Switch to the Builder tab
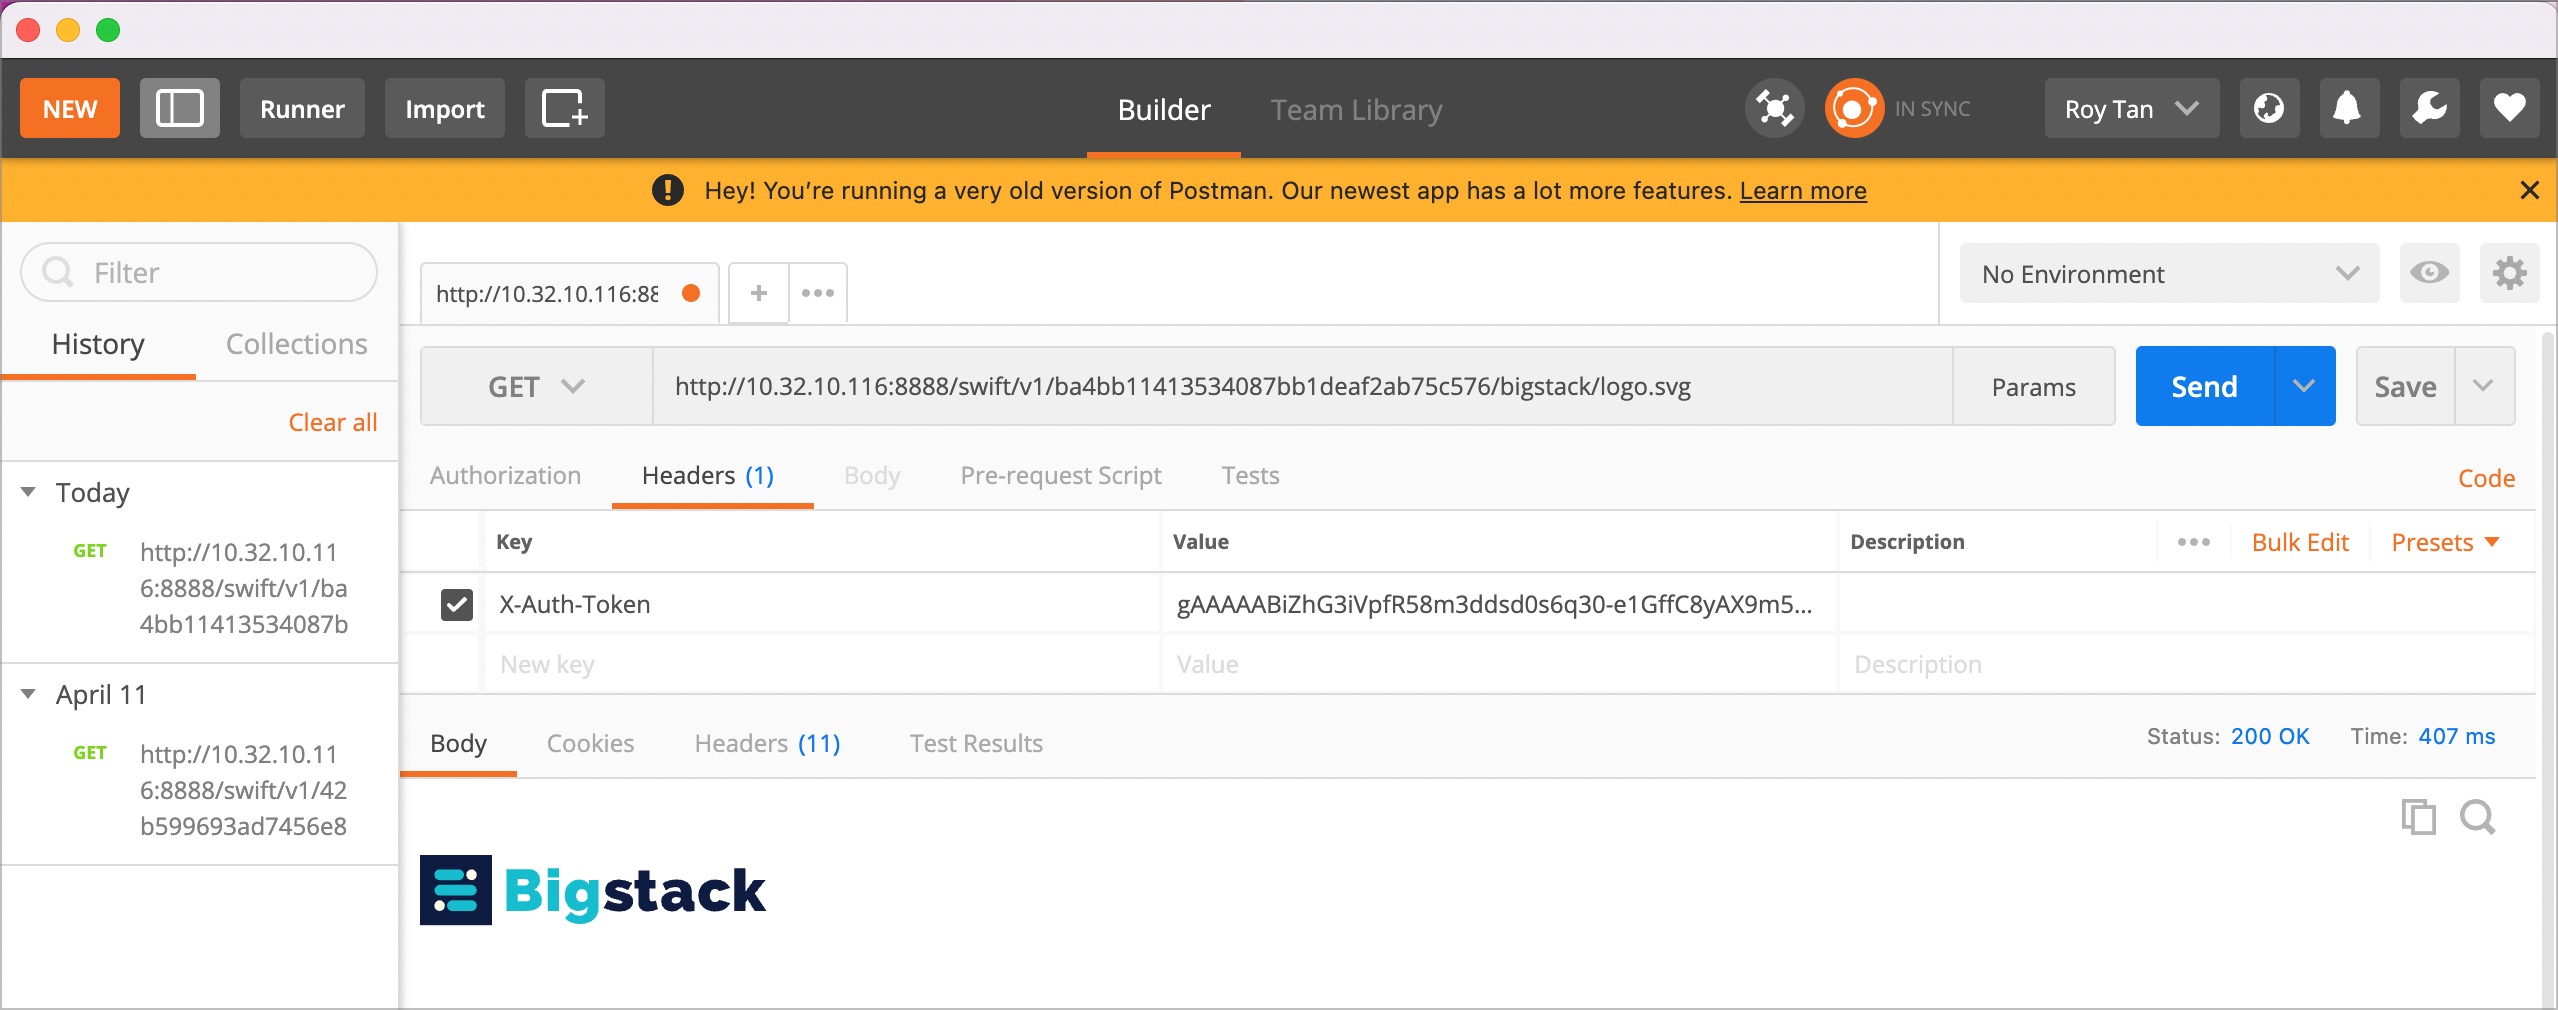 coord(1164,109)
